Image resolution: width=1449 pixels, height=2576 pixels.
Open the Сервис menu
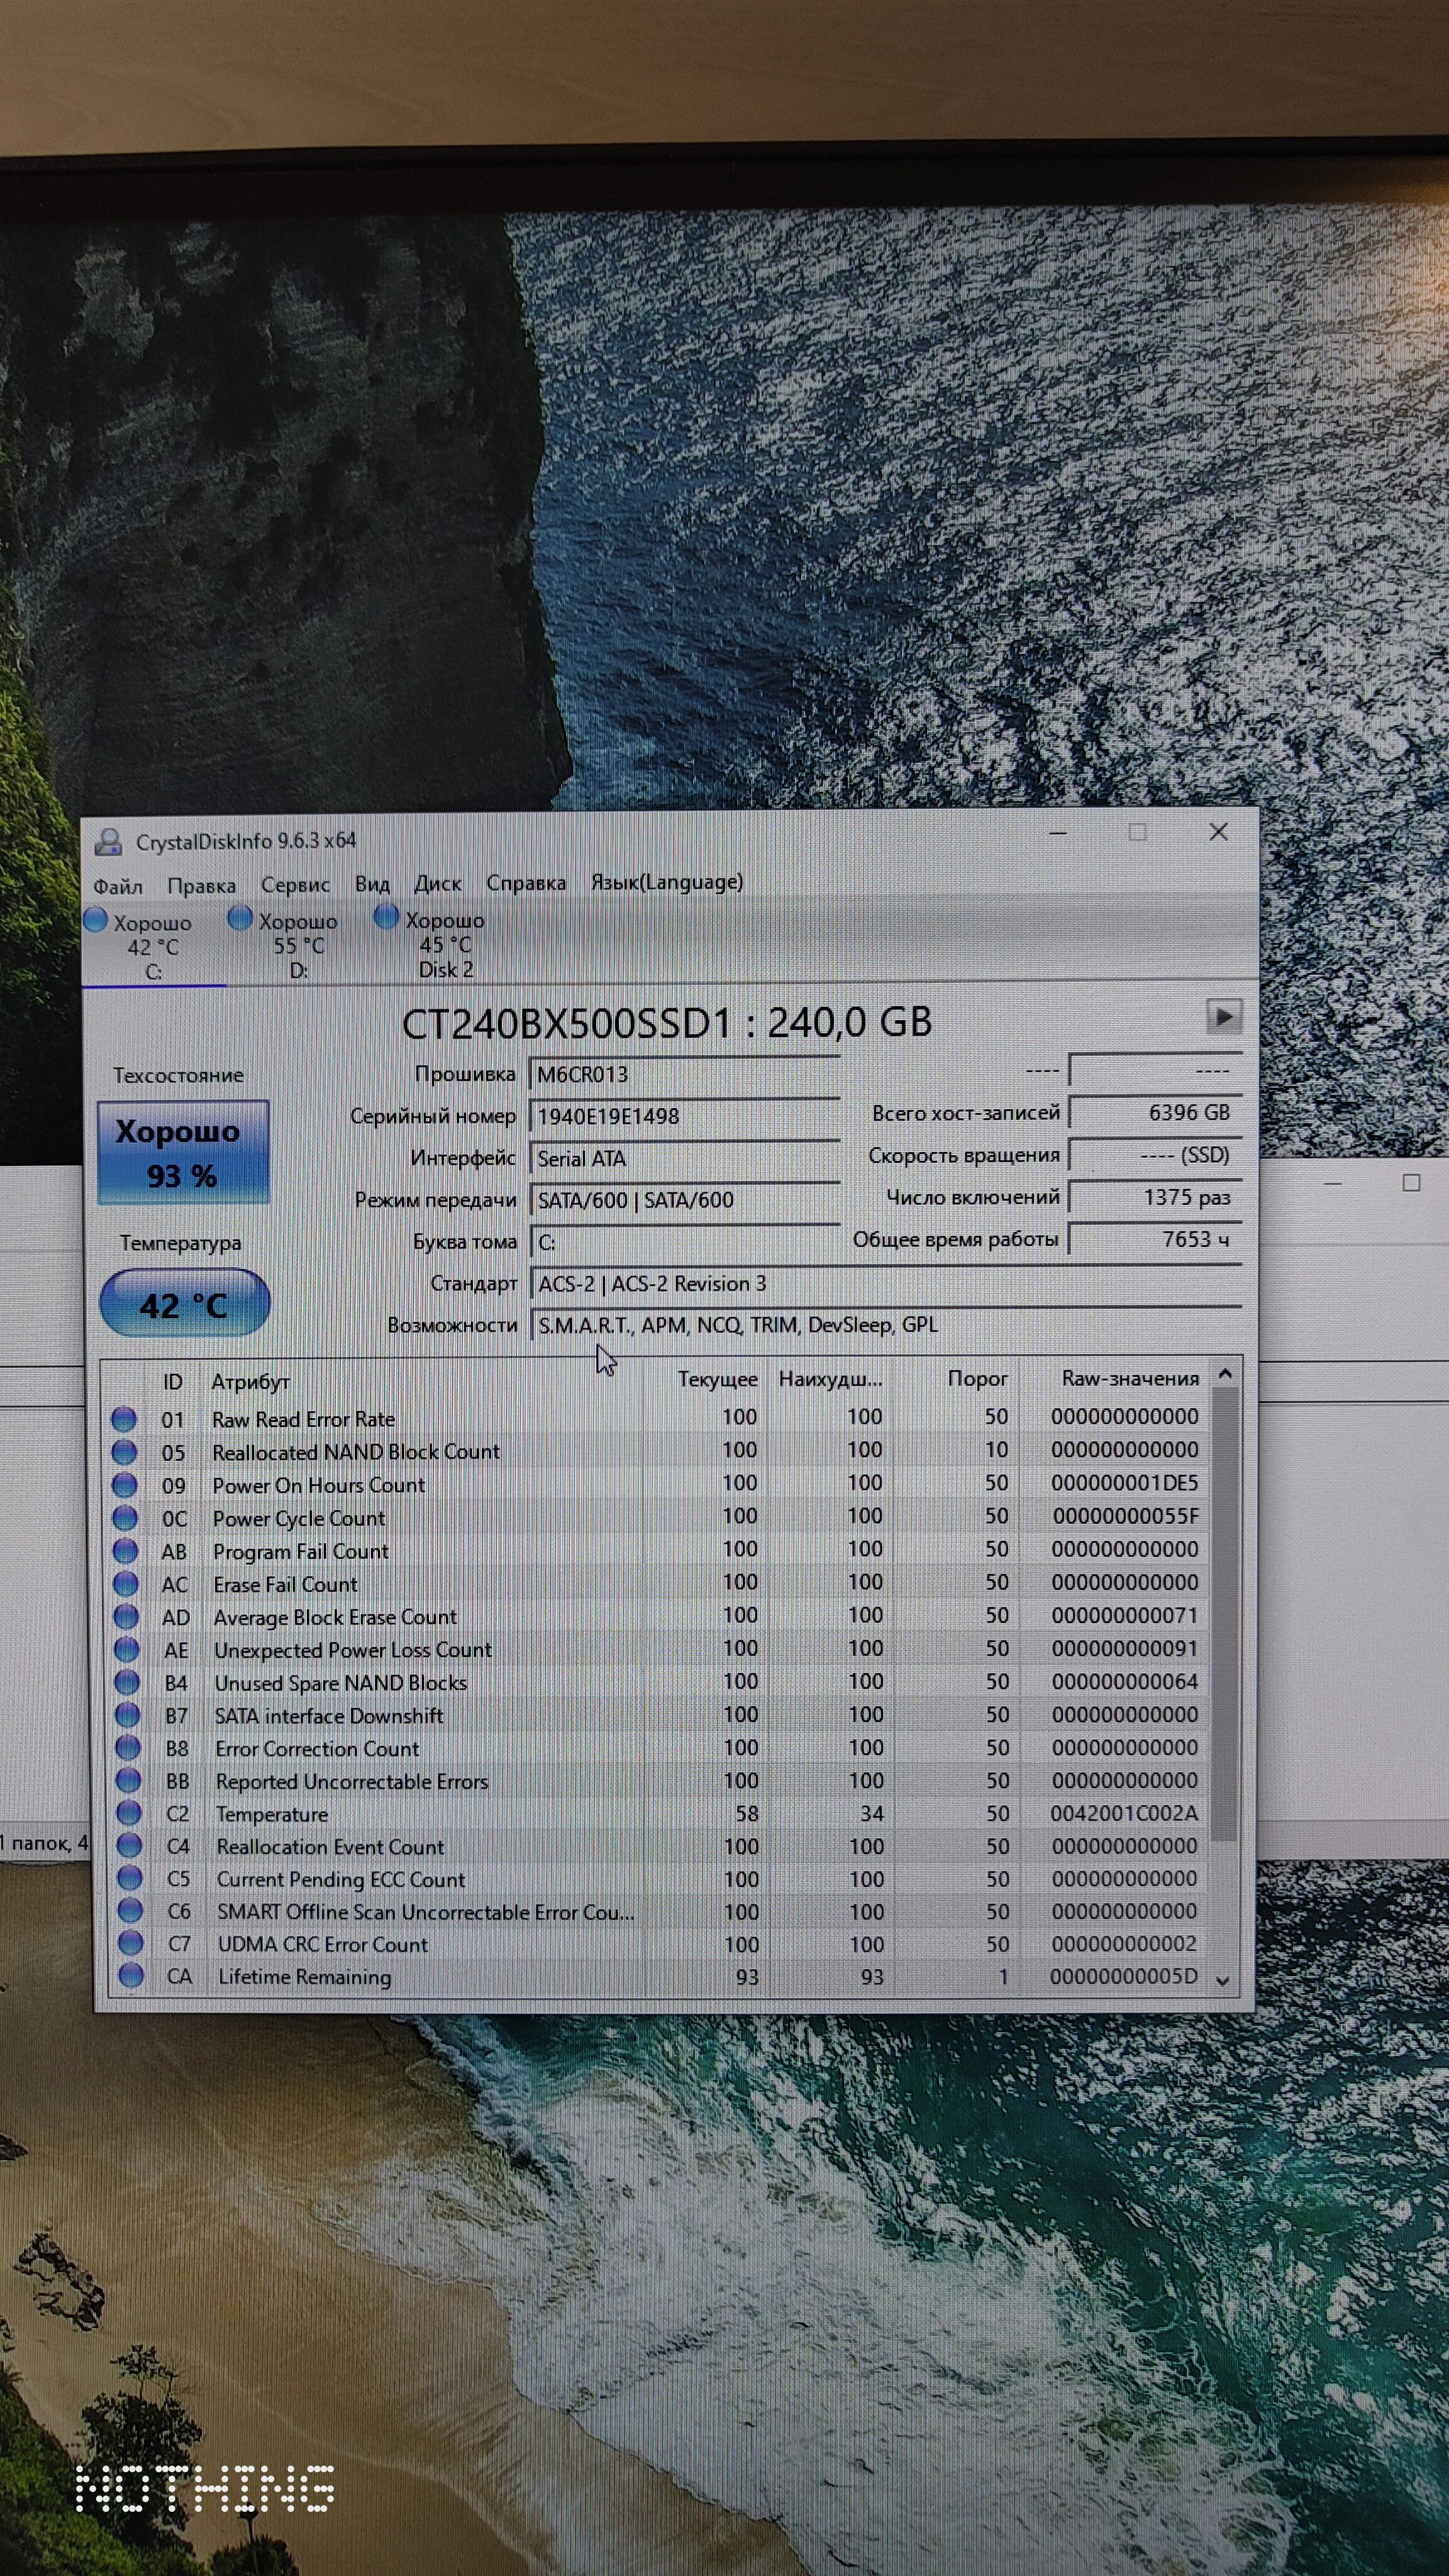pos(295,885)
